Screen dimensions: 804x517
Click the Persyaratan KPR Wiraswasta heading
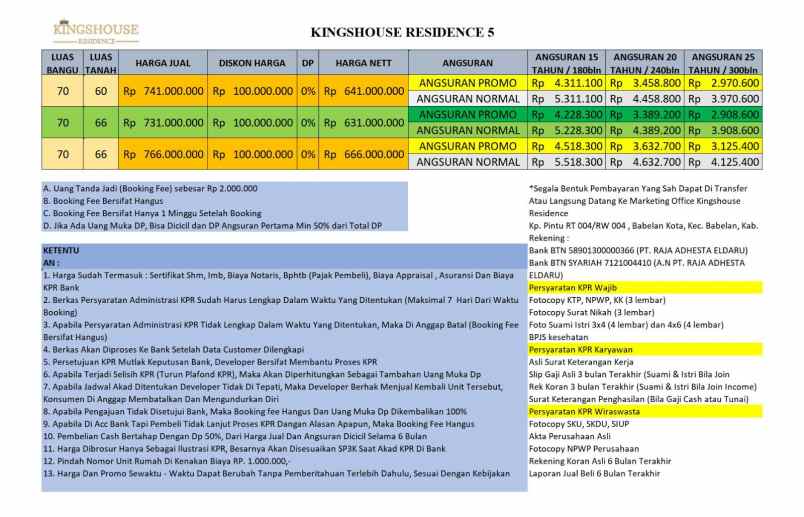(588, 410)
